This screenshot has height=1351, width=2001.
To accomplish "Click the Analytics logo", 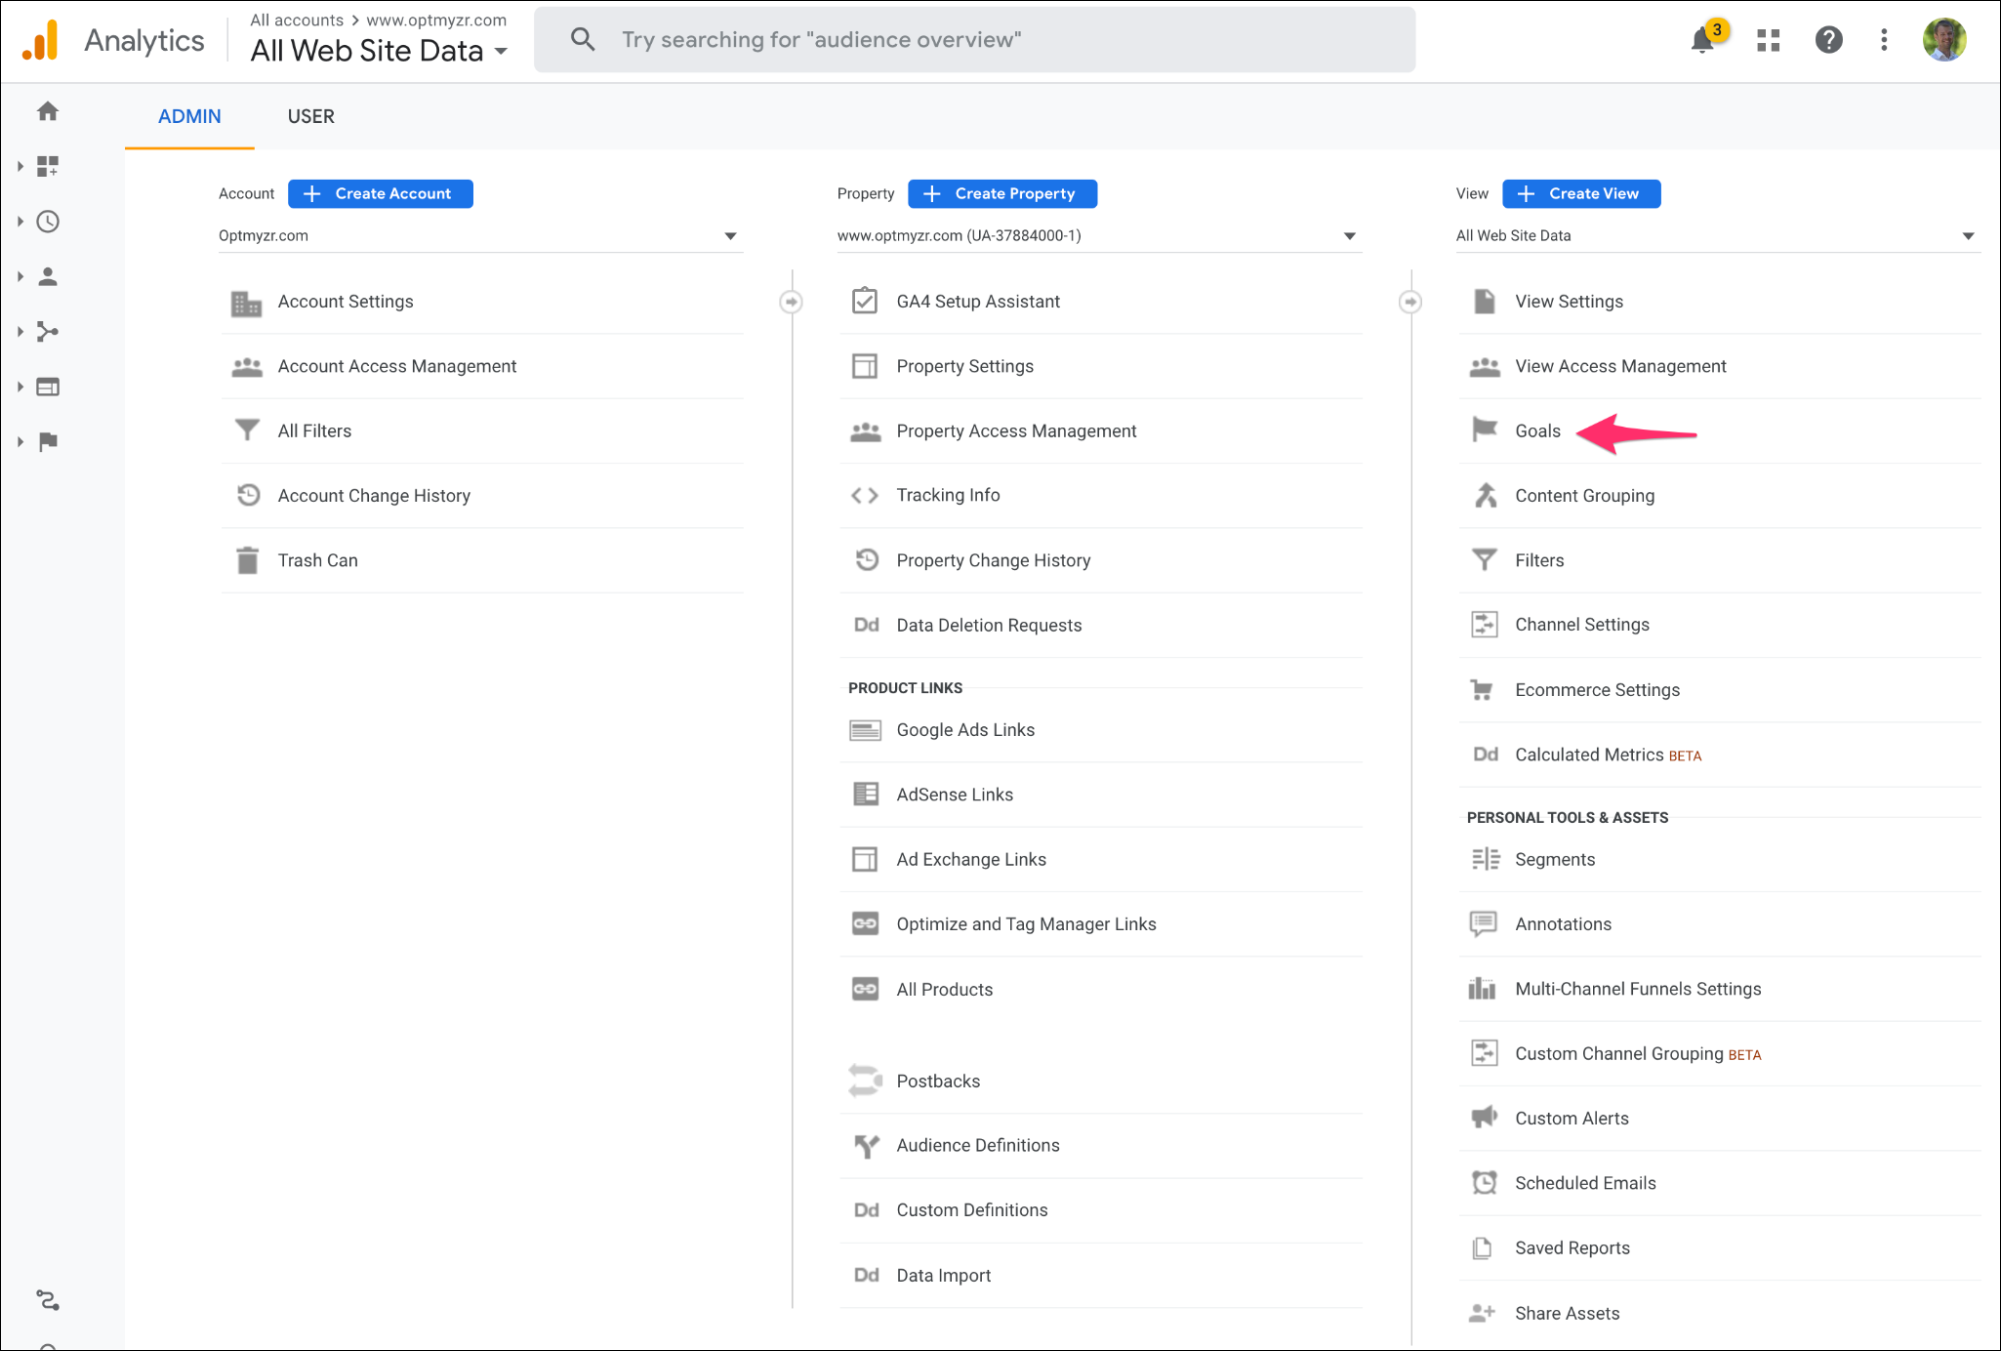I will pos(41,40).
